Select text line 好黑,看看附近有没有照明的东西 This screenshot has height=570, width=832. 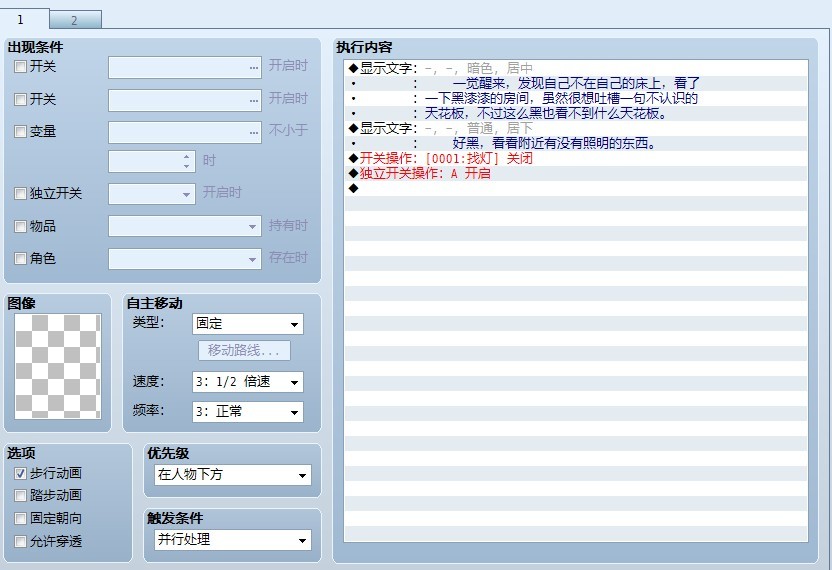click(576, 143)
